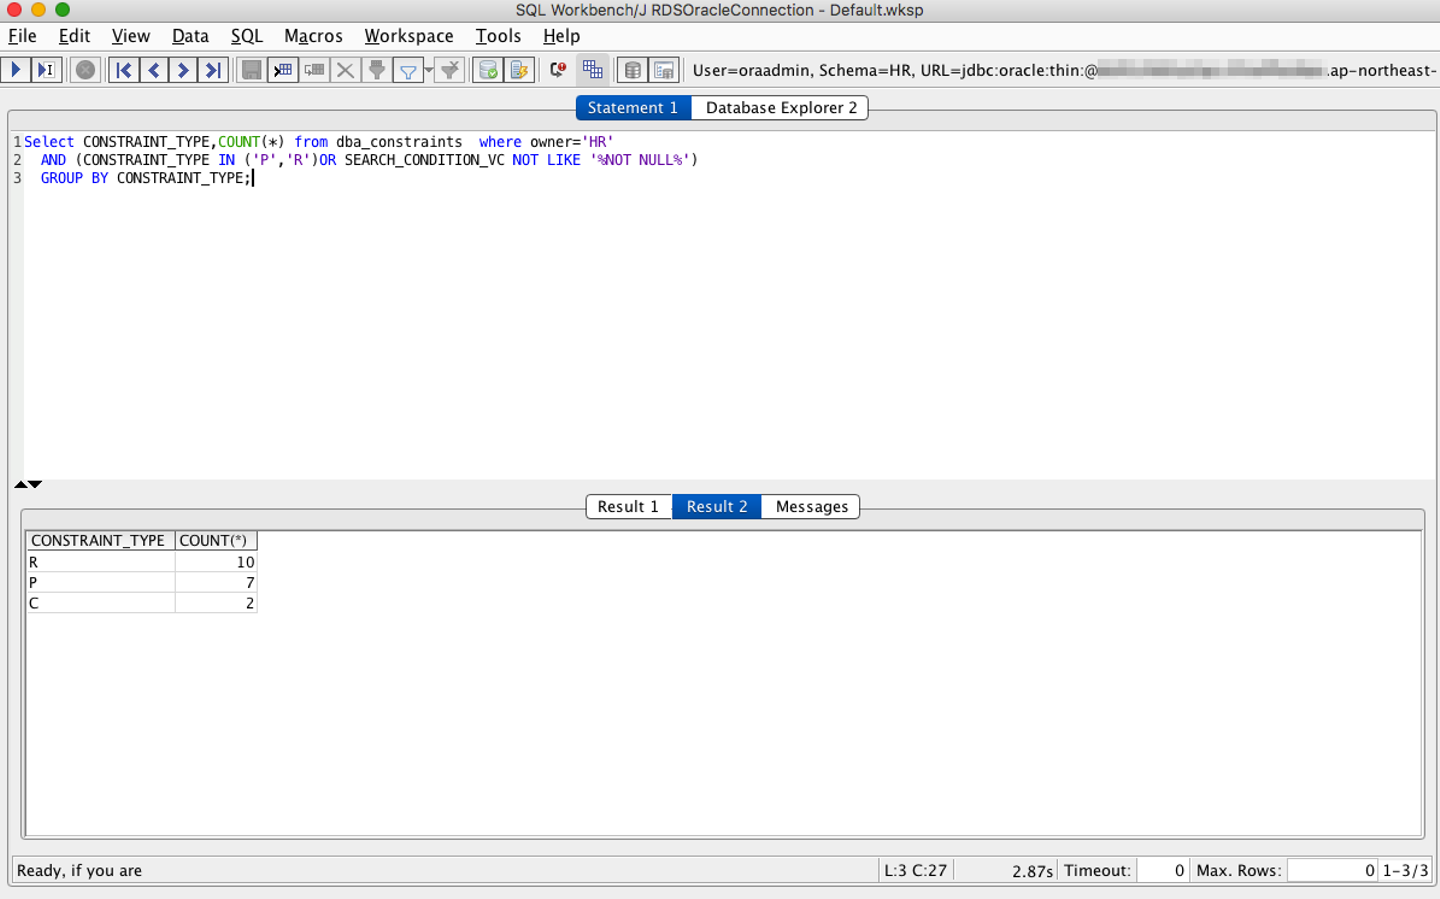Click the Max. Rows input field
Viewport: 1440px width, 899px height.
(x=1332, y=870)
